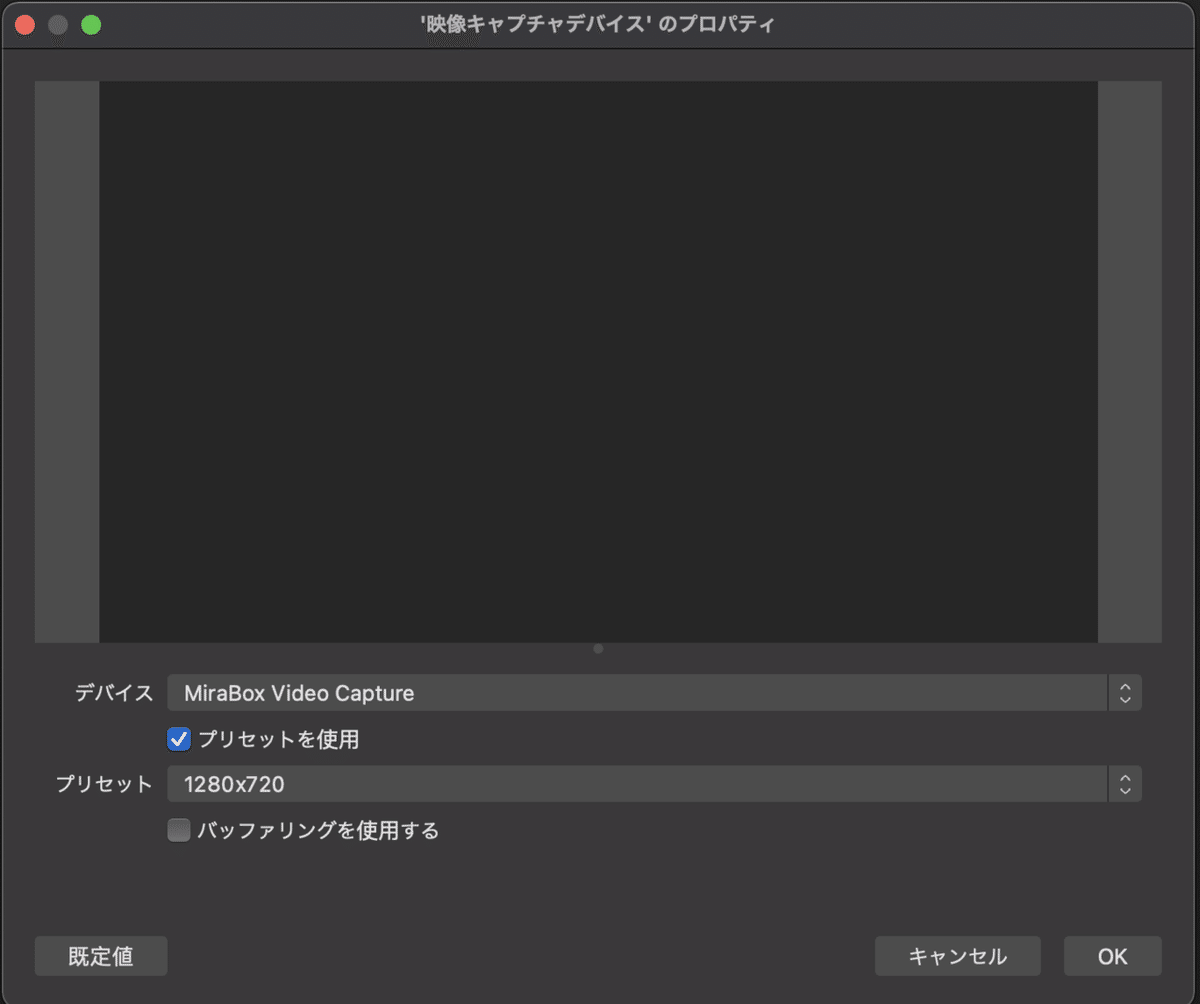1200x1004 pixels.
Task: Click the video preview area
Action: click(598, 360)
